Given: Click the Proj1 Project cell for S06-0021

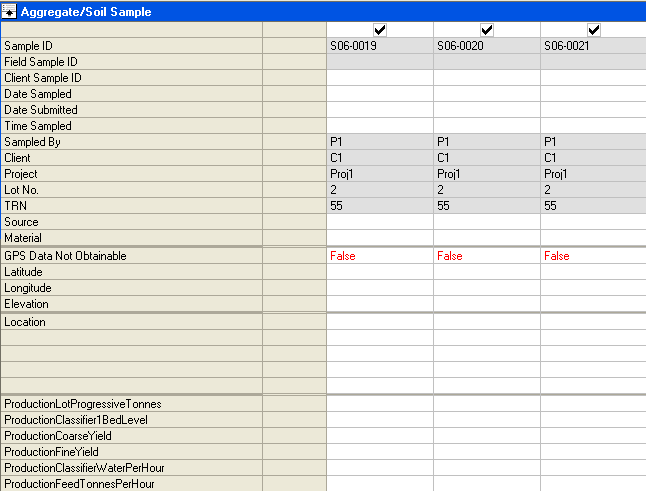Looking at the screenshot, I should [593, 174].
